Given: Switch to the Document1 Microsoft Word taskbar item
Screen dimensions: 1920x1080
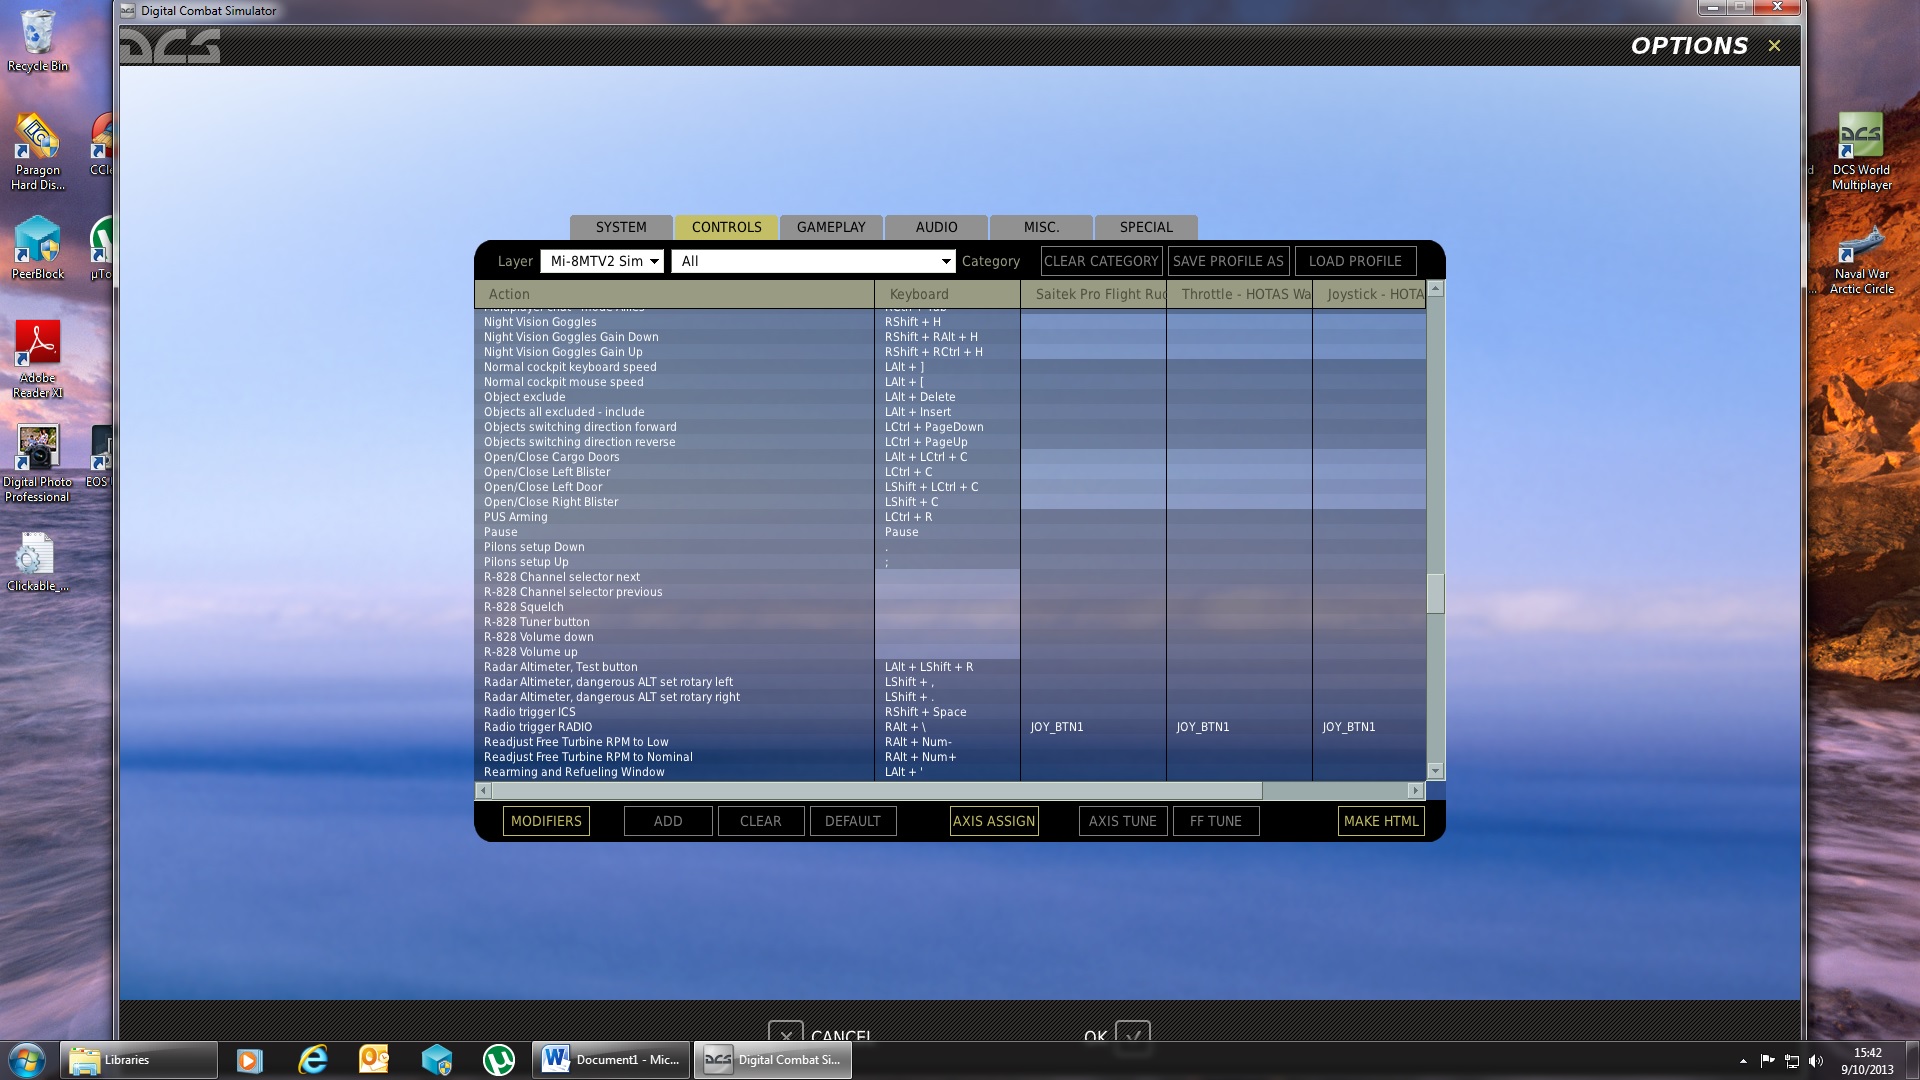Looking at the screenshot, I should click(x=611, y=1060).
